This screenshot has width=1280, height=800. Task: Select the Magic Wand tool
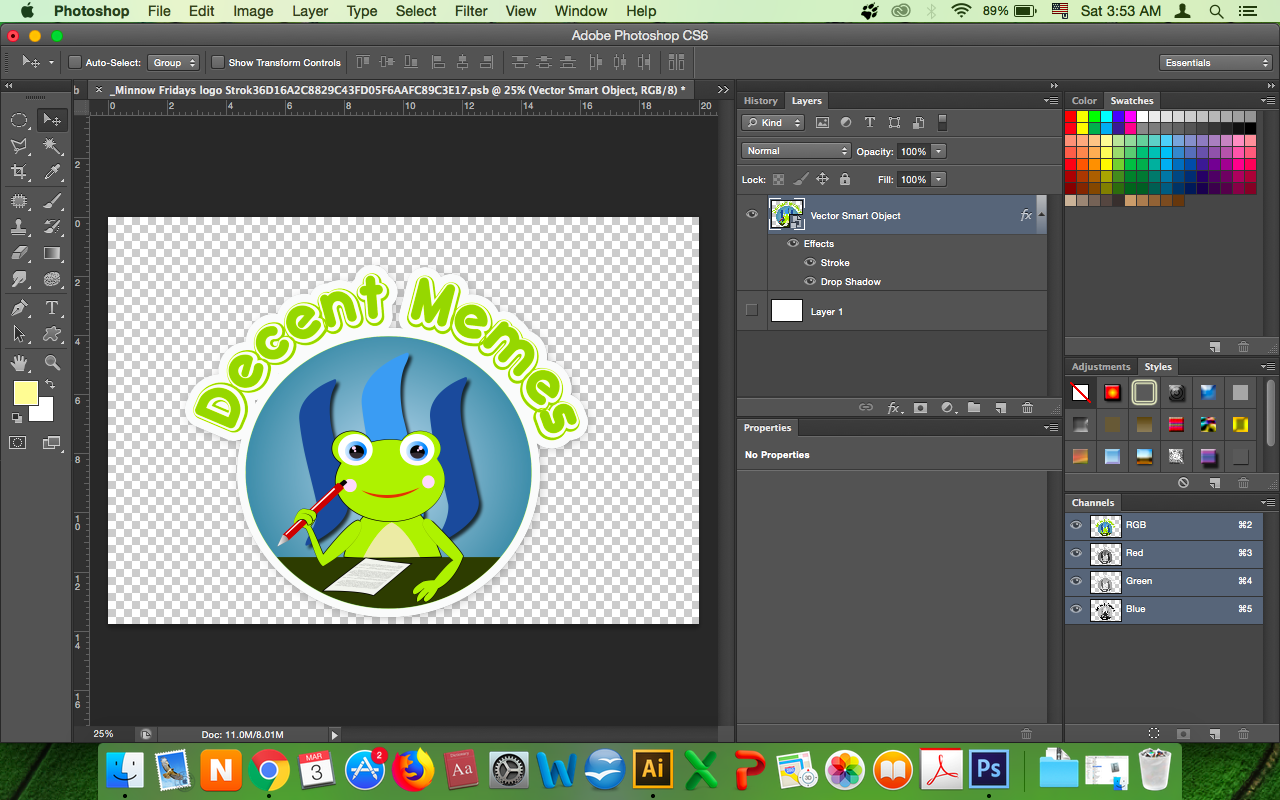52,147
